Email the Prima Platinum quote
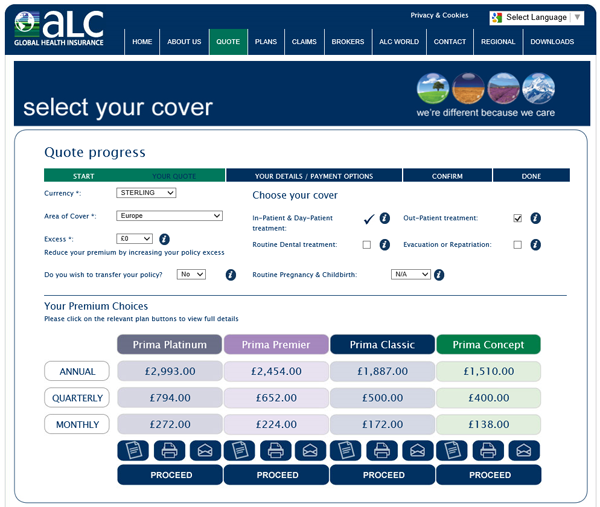Screen dimensions: 600x507 (x=205, y=450)
